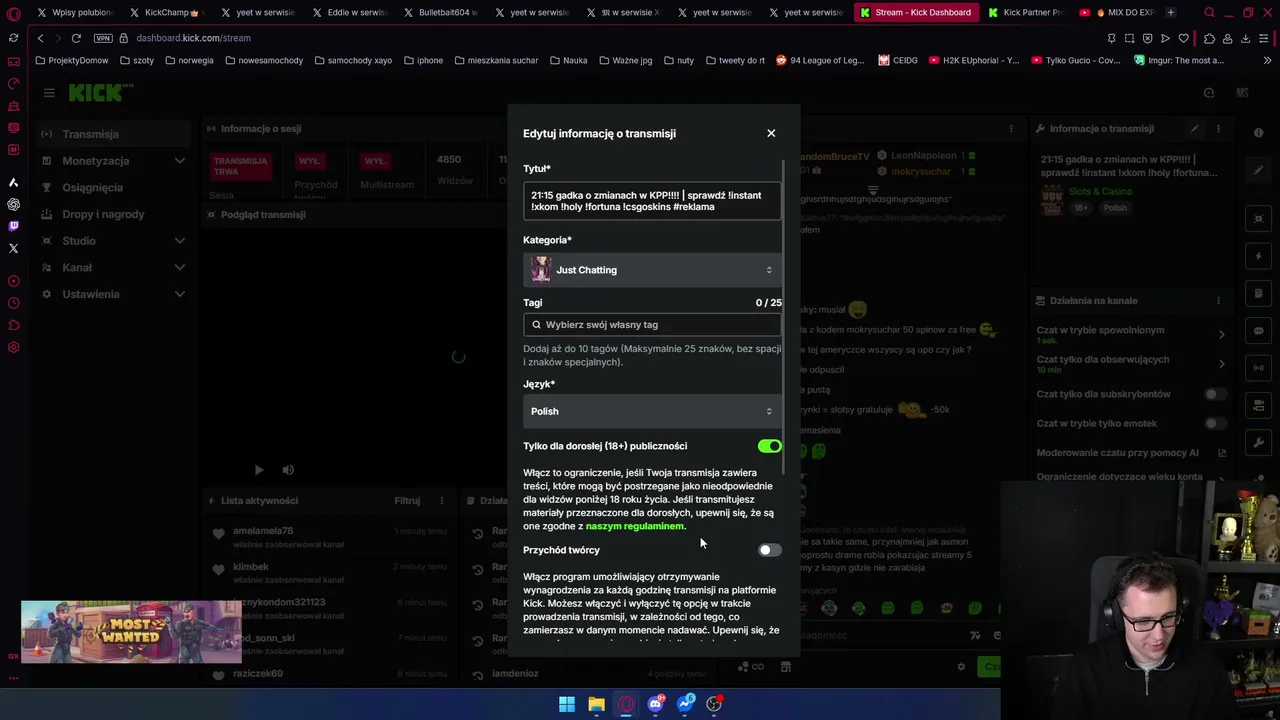Expand slow mode chat settings

point(1221,334)
